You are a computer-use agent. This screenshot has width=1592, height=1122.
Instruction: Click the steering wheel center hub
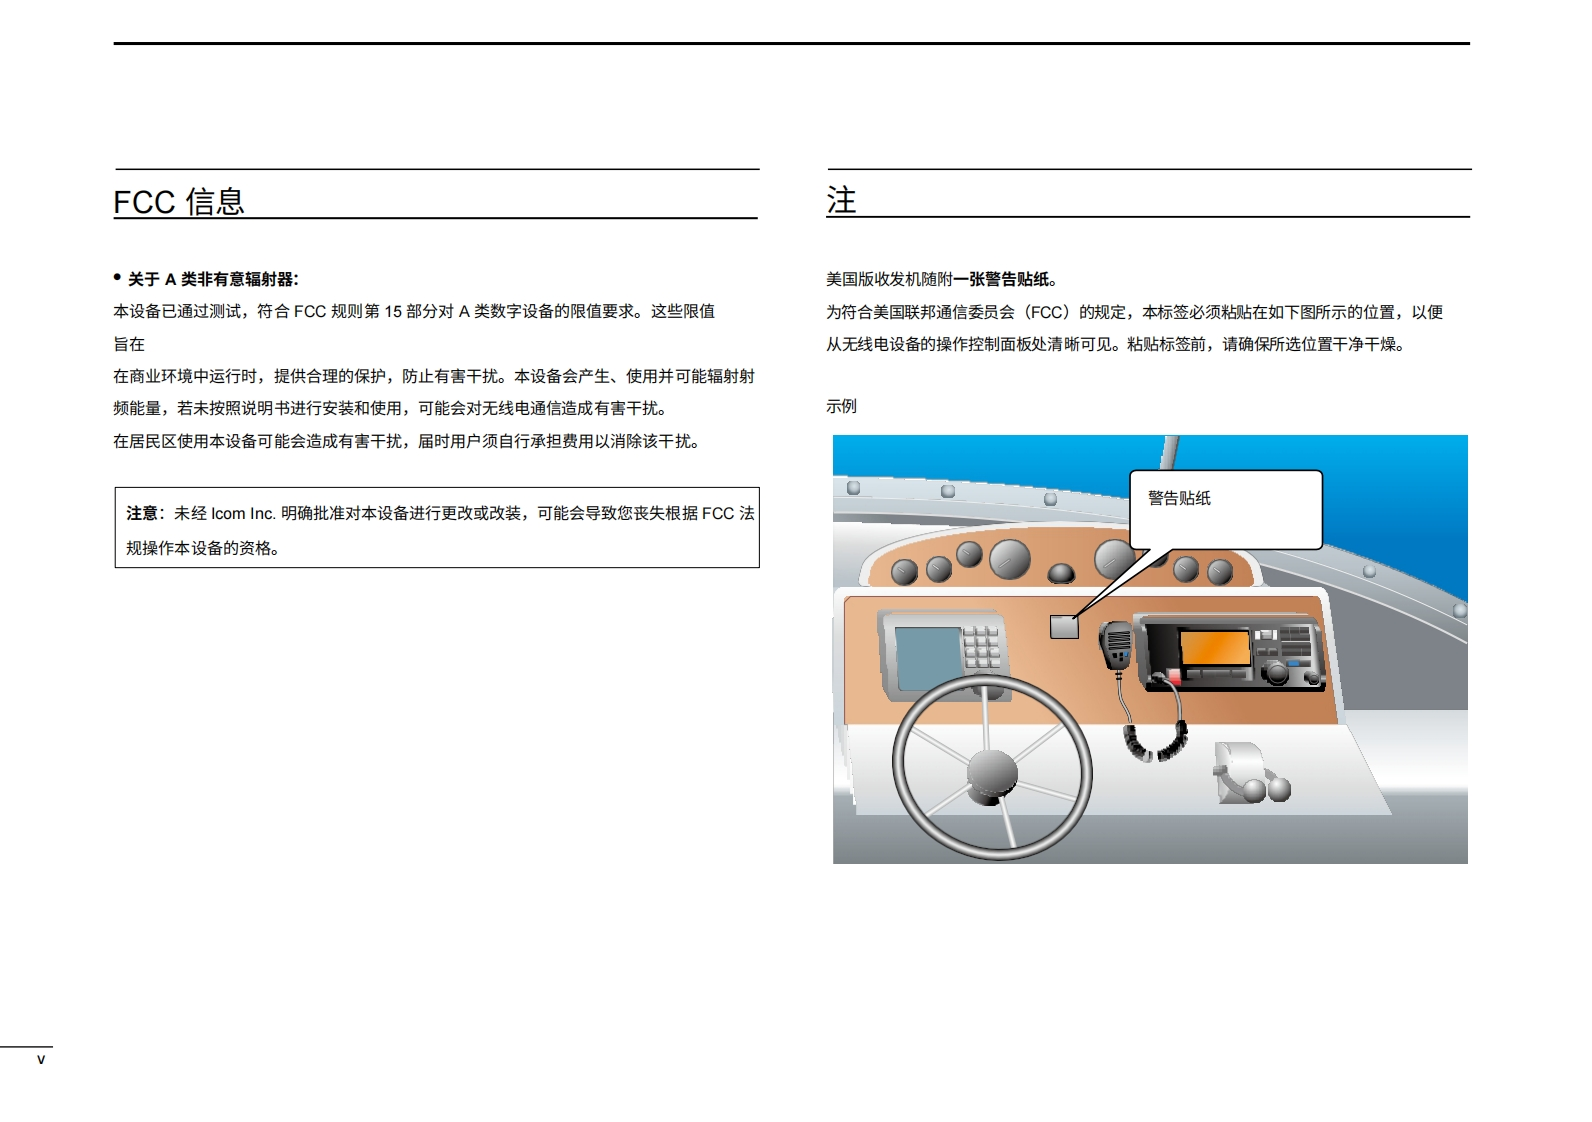pyautogui.click(x=991, y=773)
